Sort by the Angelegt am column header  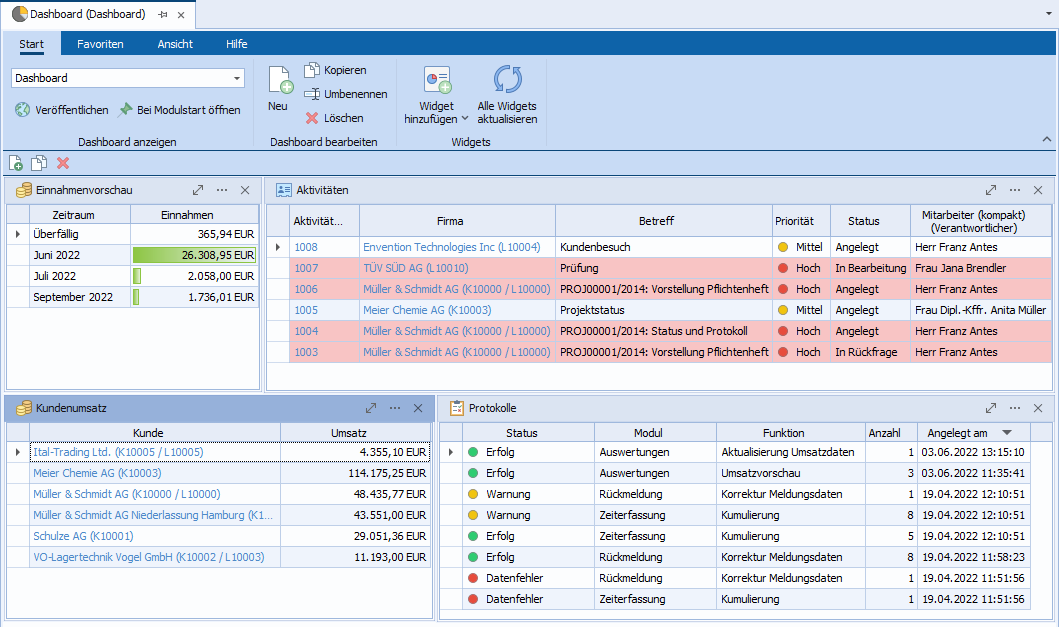click(957, 433)
